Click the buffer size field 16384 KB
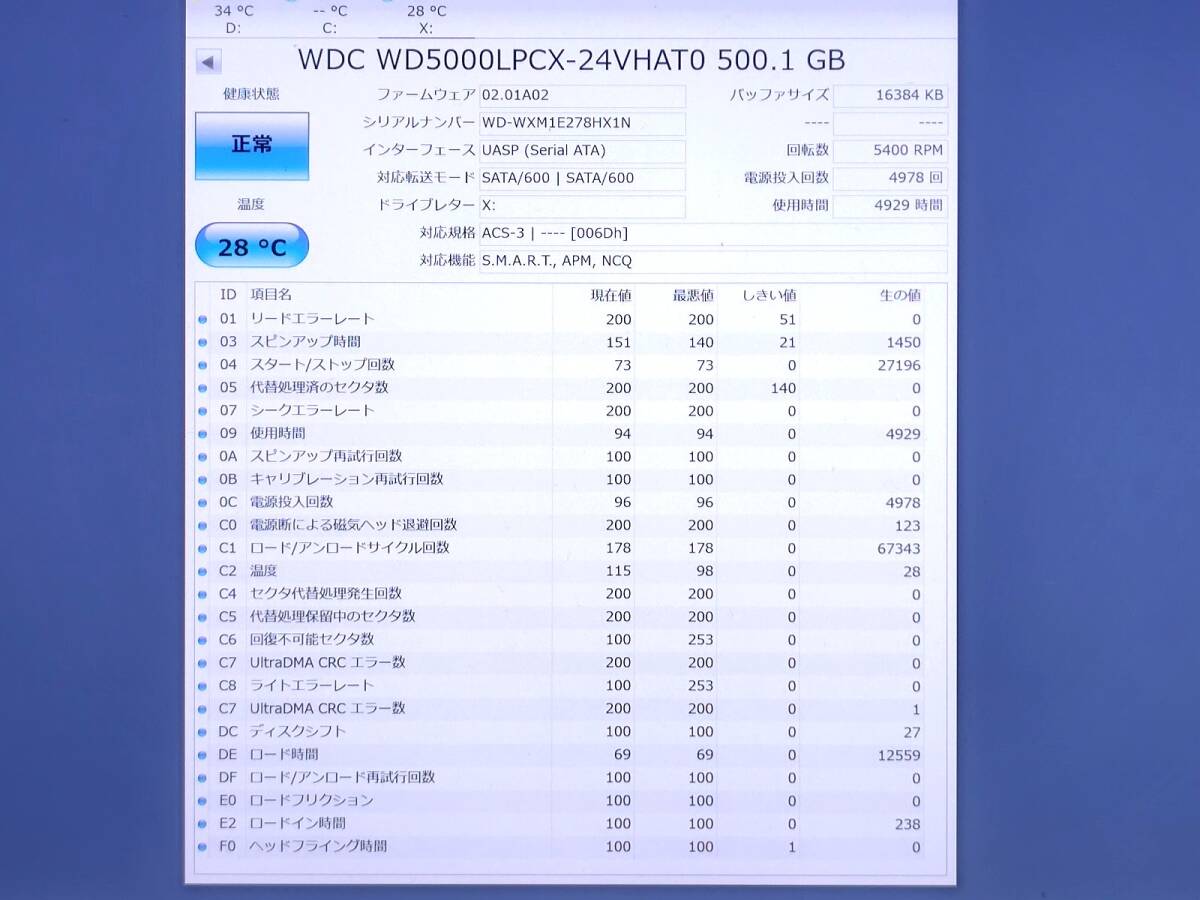1200x900 pixels. pos(890,96)
